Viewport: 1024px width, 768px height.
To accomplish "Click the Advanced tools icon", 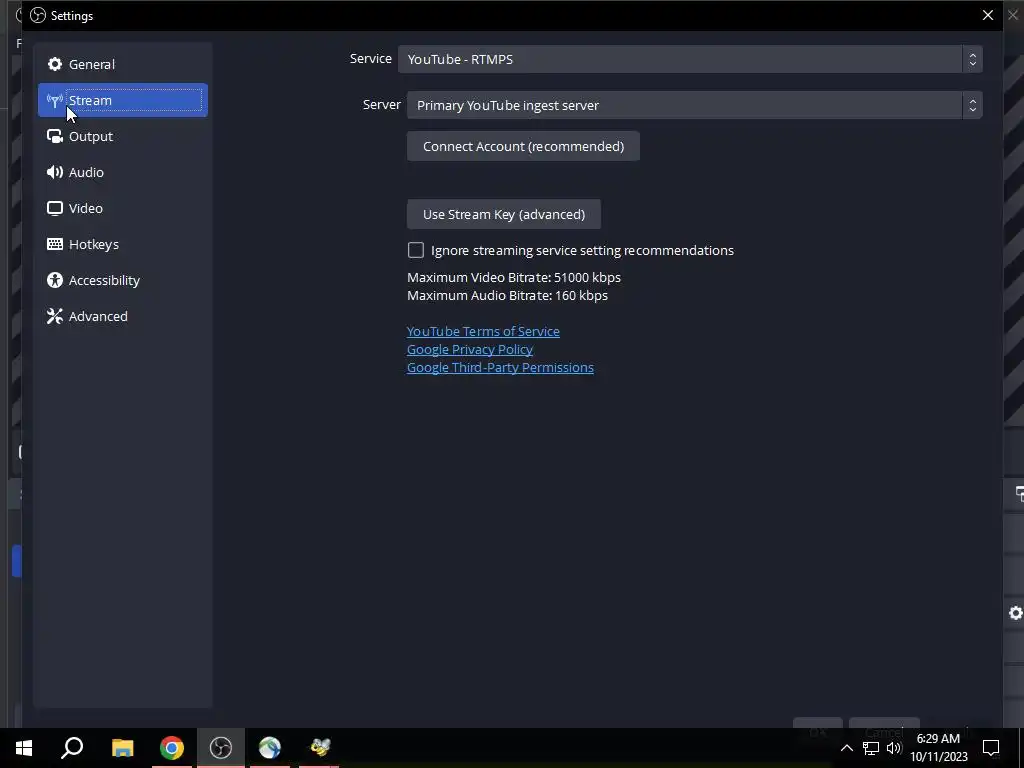I will 55,316.
